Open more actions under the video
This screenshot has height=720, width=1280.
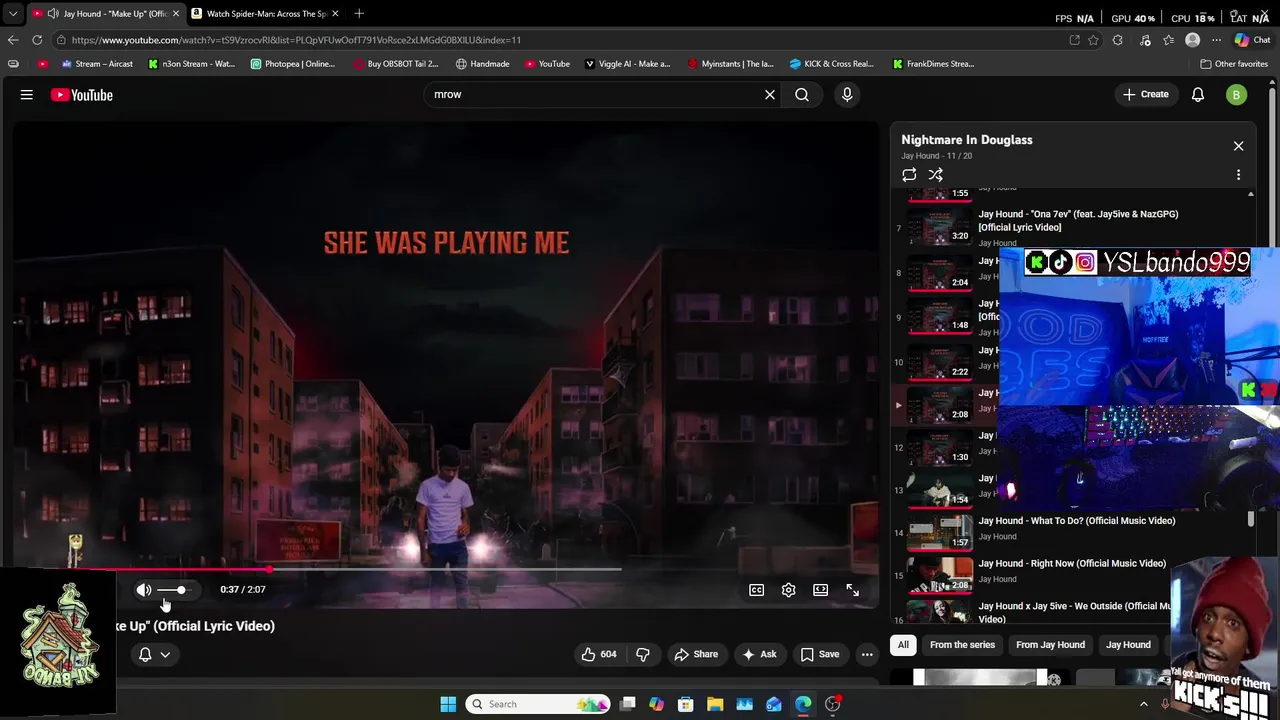click(x=867, y=654)
